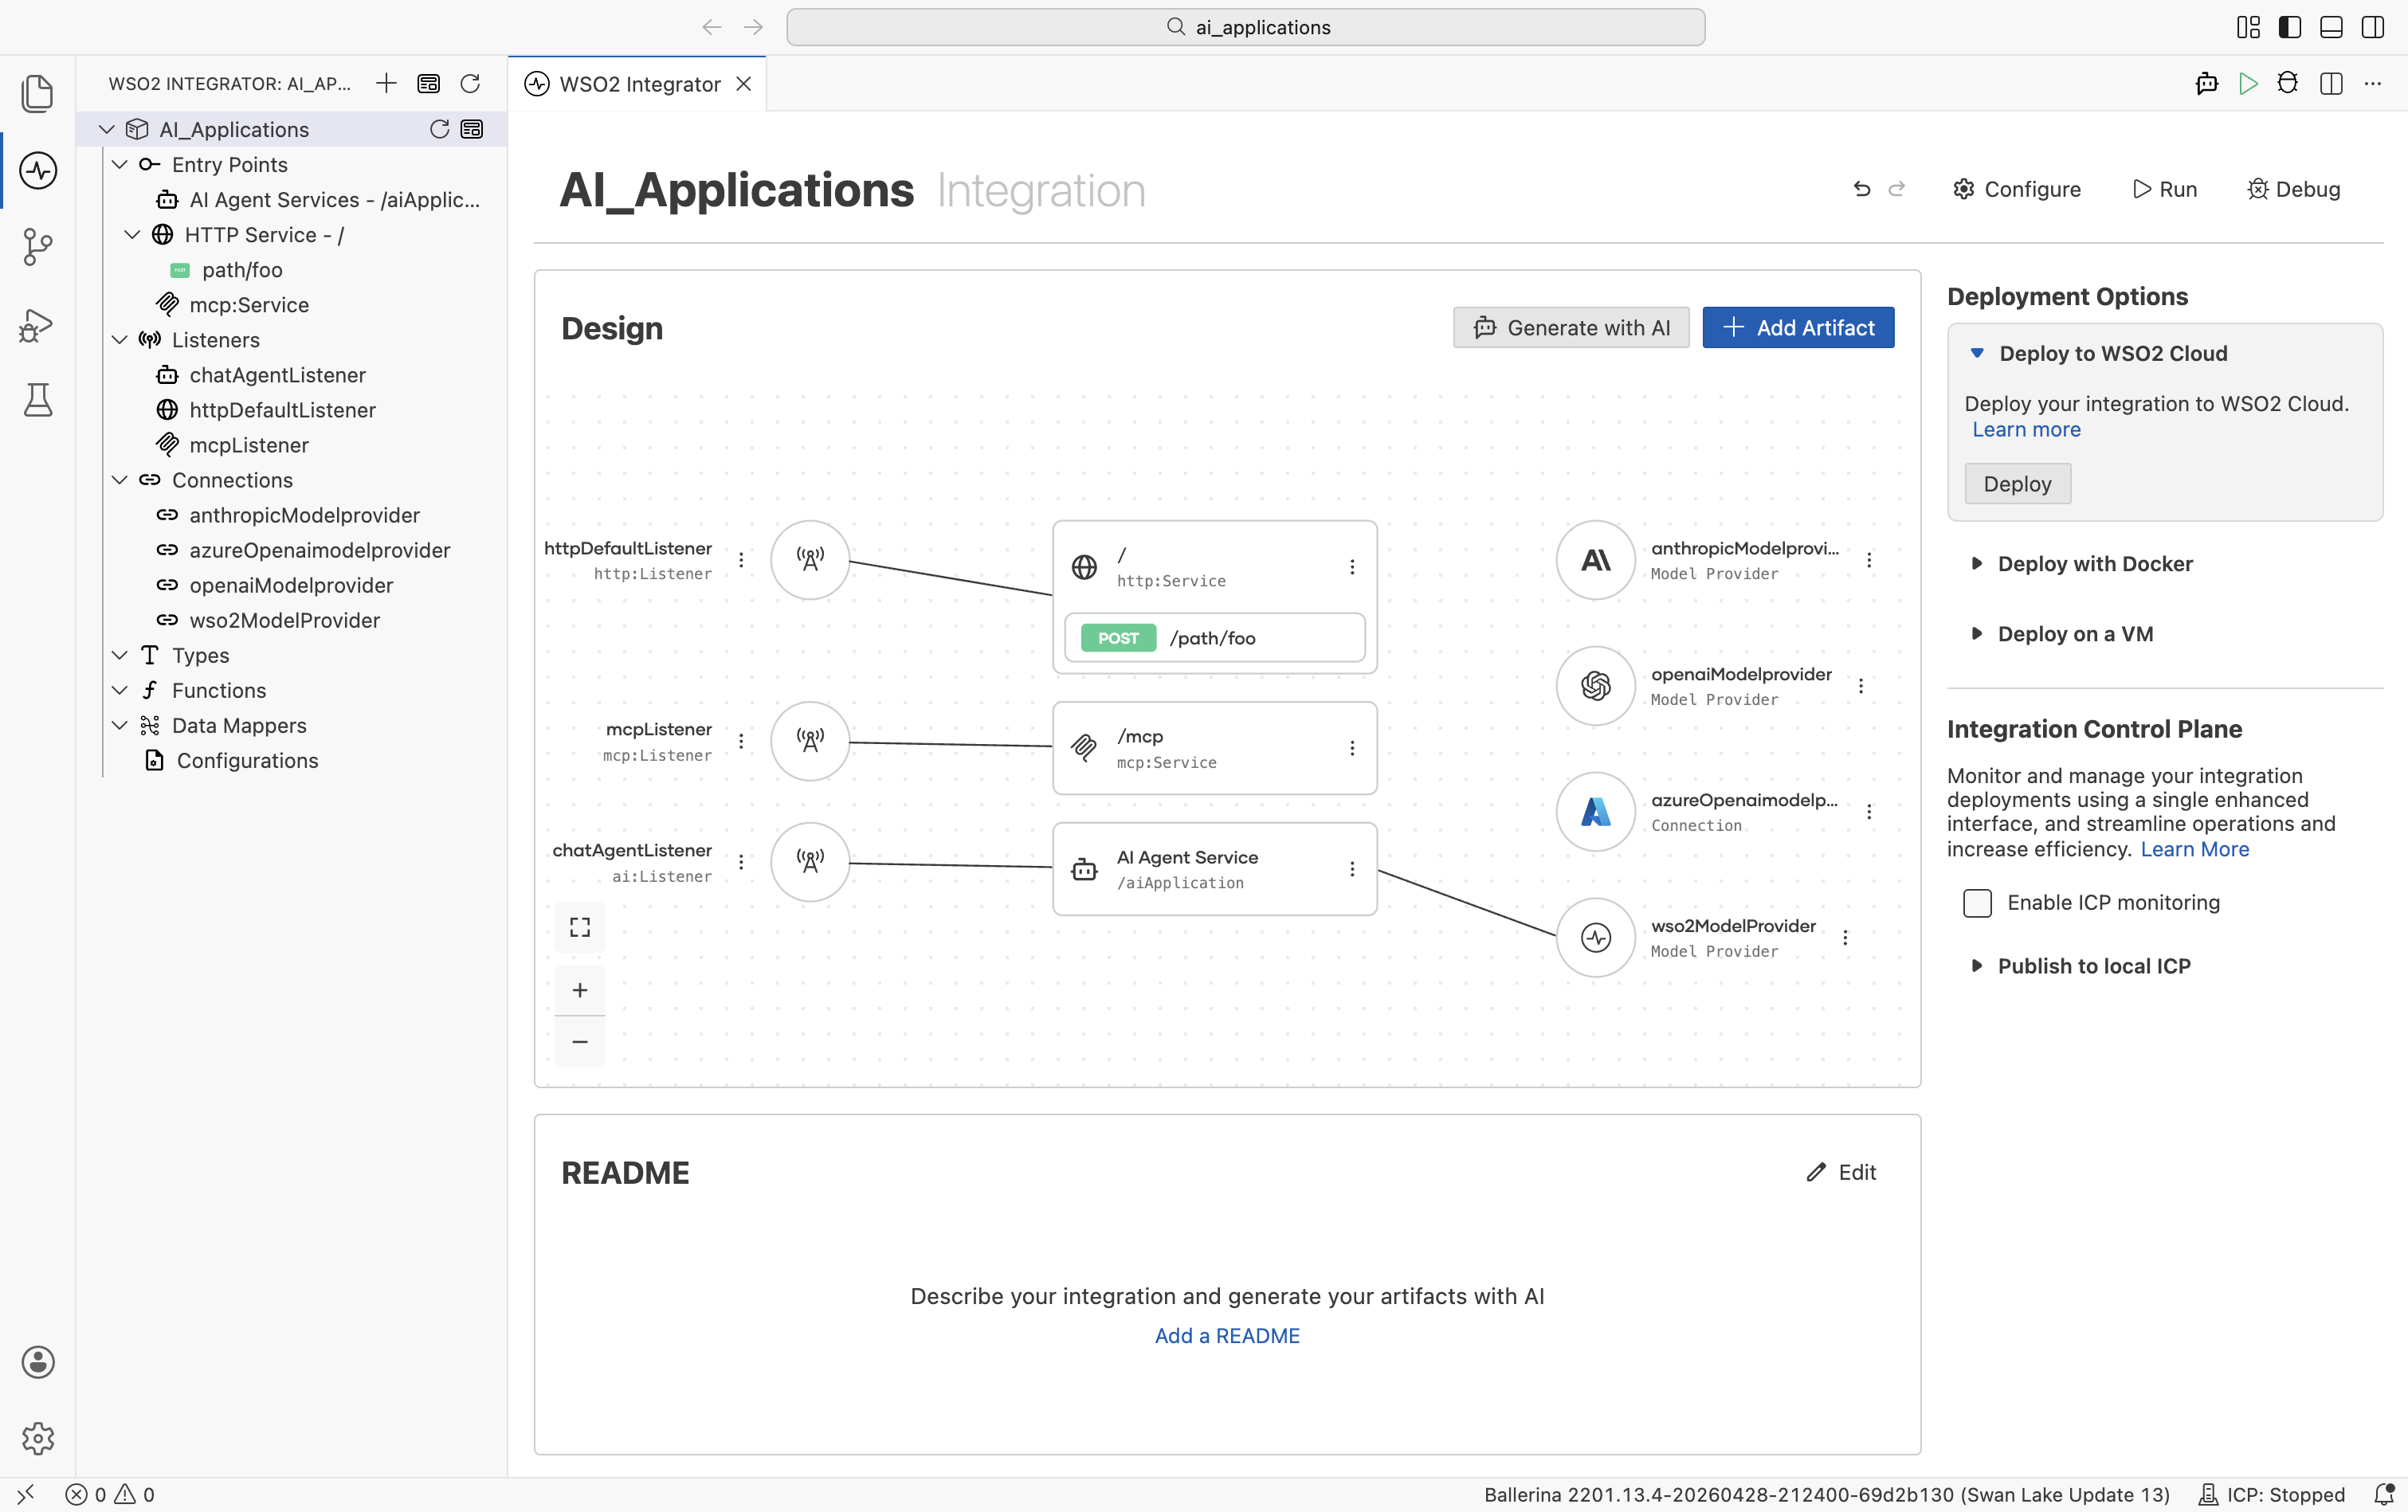The image size is (2408, 1512).
Task: Collapse the AI_Applications tree root
Action: (x=107, y=129)
